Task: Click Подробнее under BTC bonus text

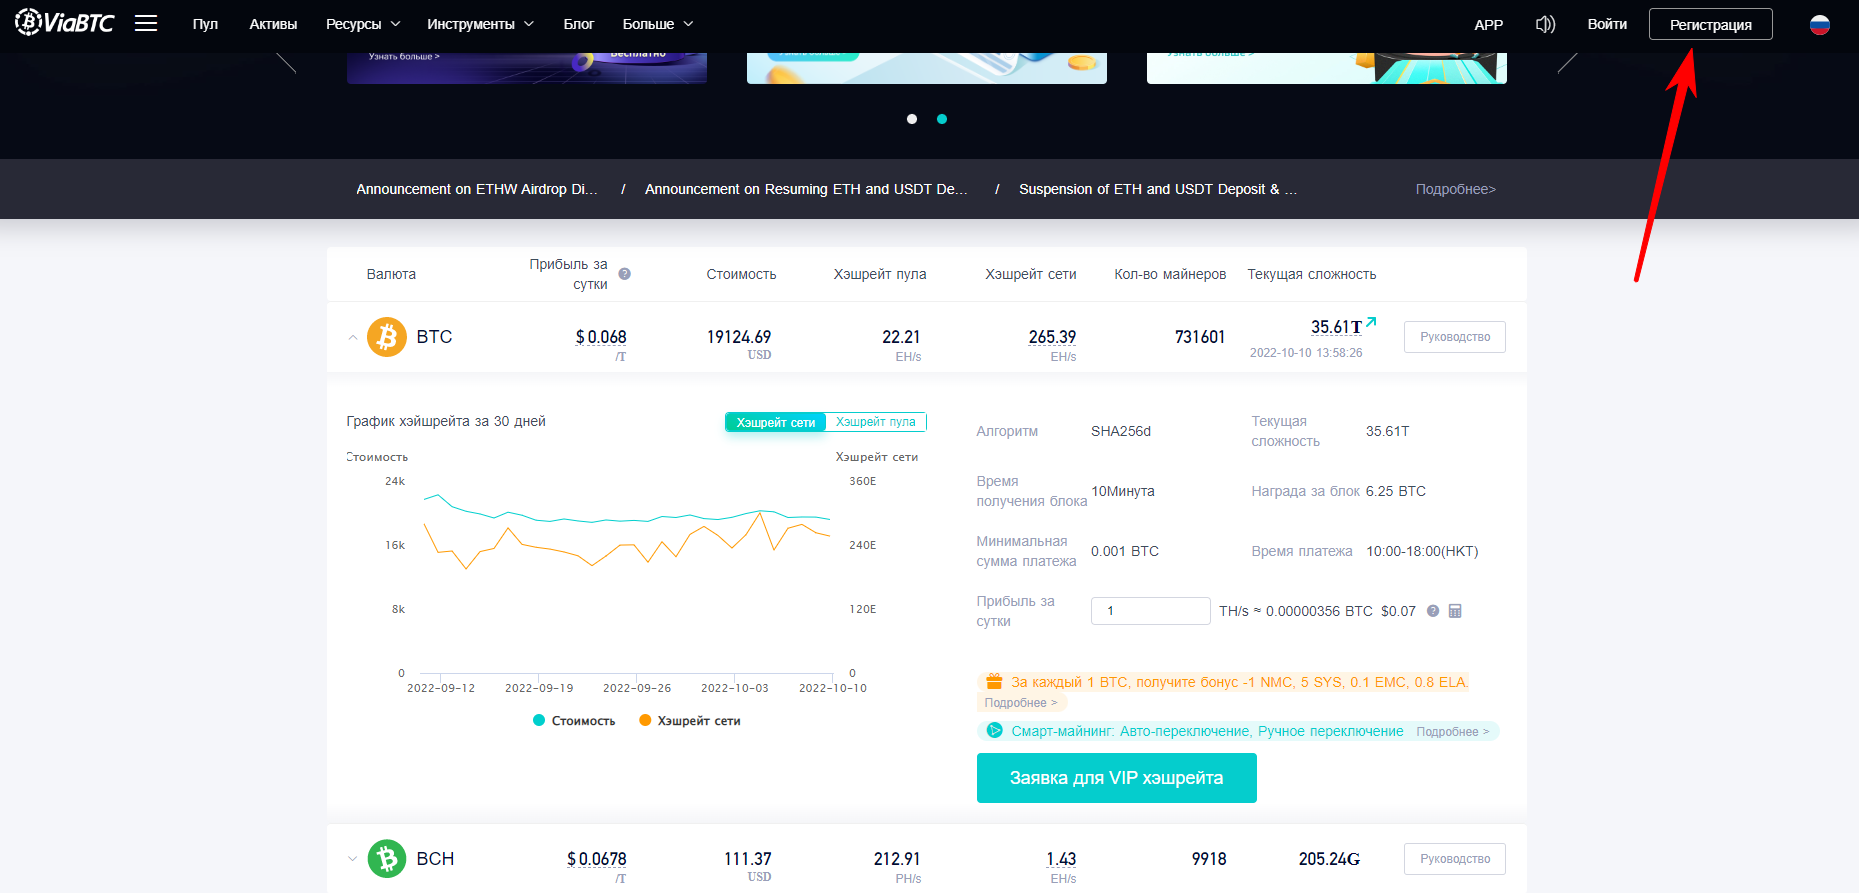Action: click(1021, 703)
